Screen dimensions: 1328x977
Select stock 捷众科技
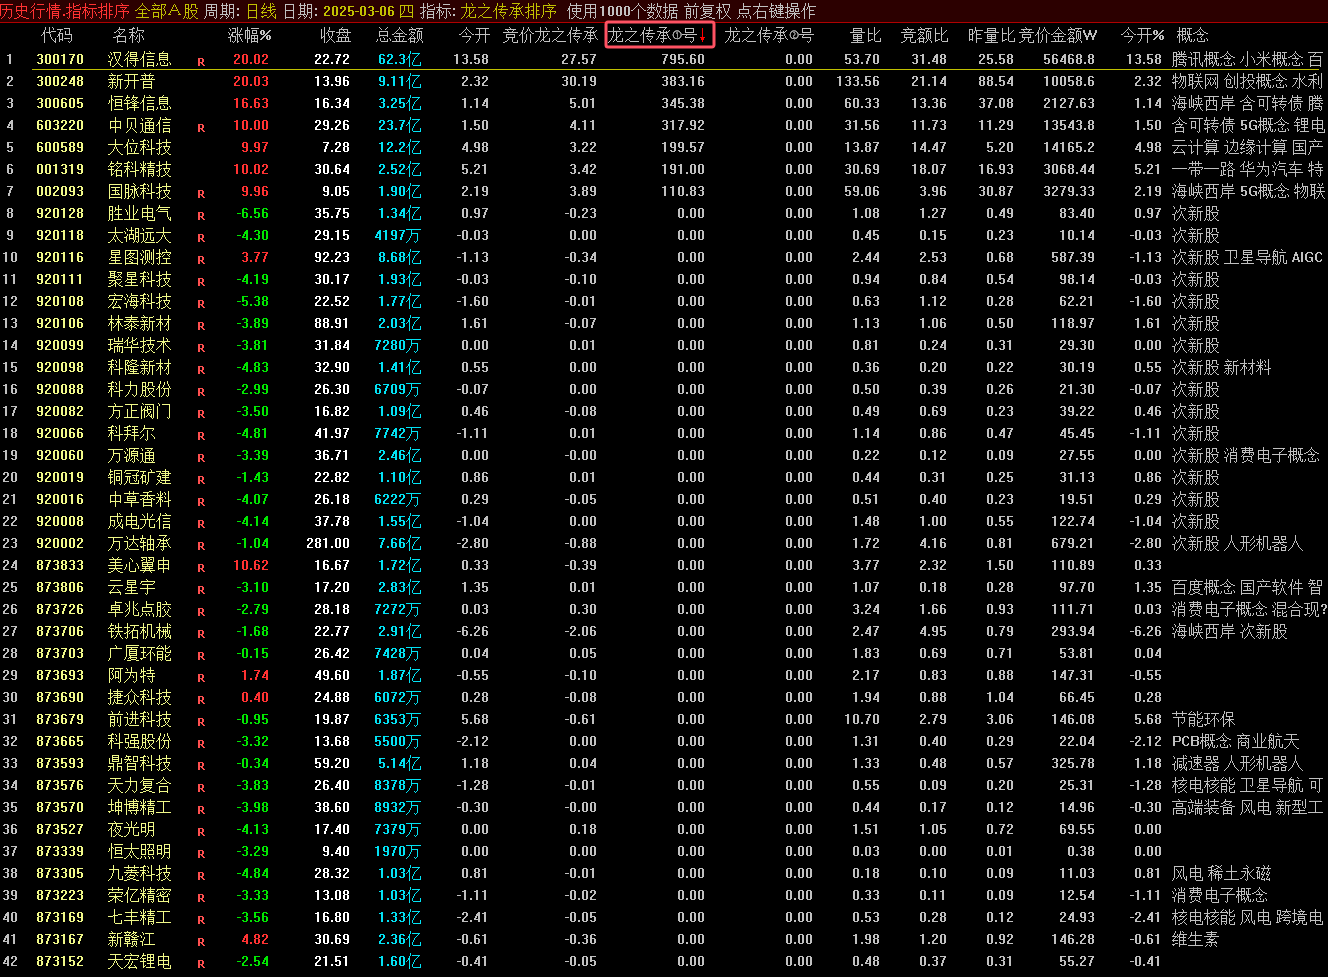[x=139, y=697]
